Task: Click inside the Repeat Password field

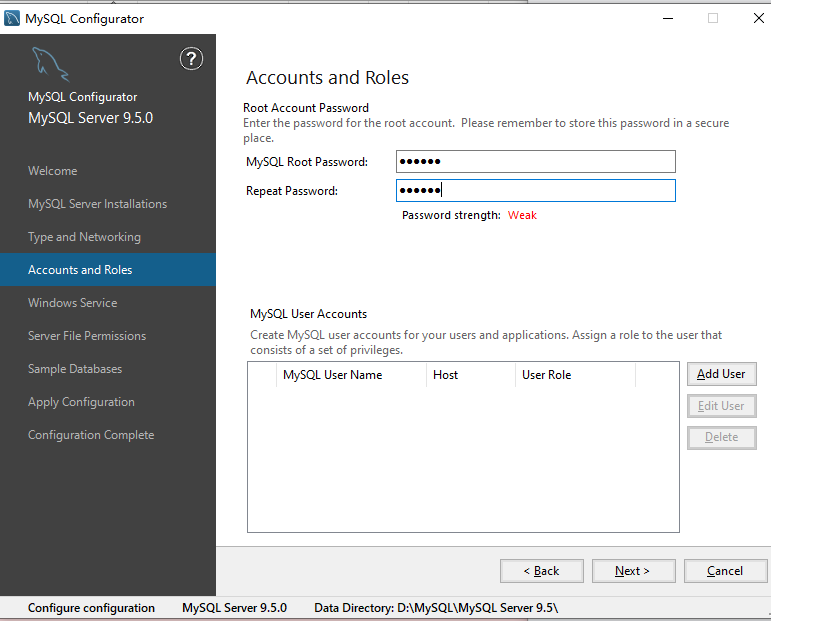Action: (535, 191)
